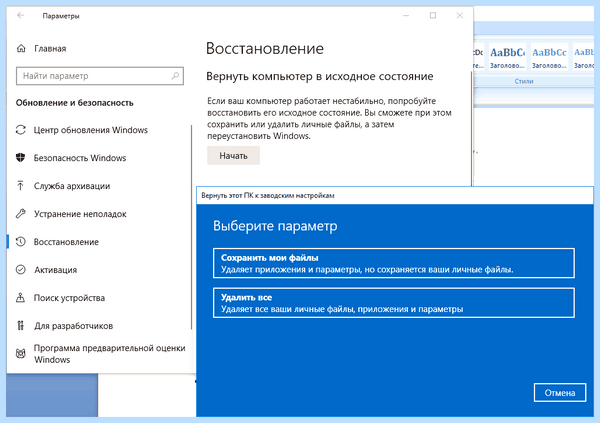Screen dimensions: 600x423
Task: Click the upload arrow icon for Служба архивации
Action: [x=21, y=186]
